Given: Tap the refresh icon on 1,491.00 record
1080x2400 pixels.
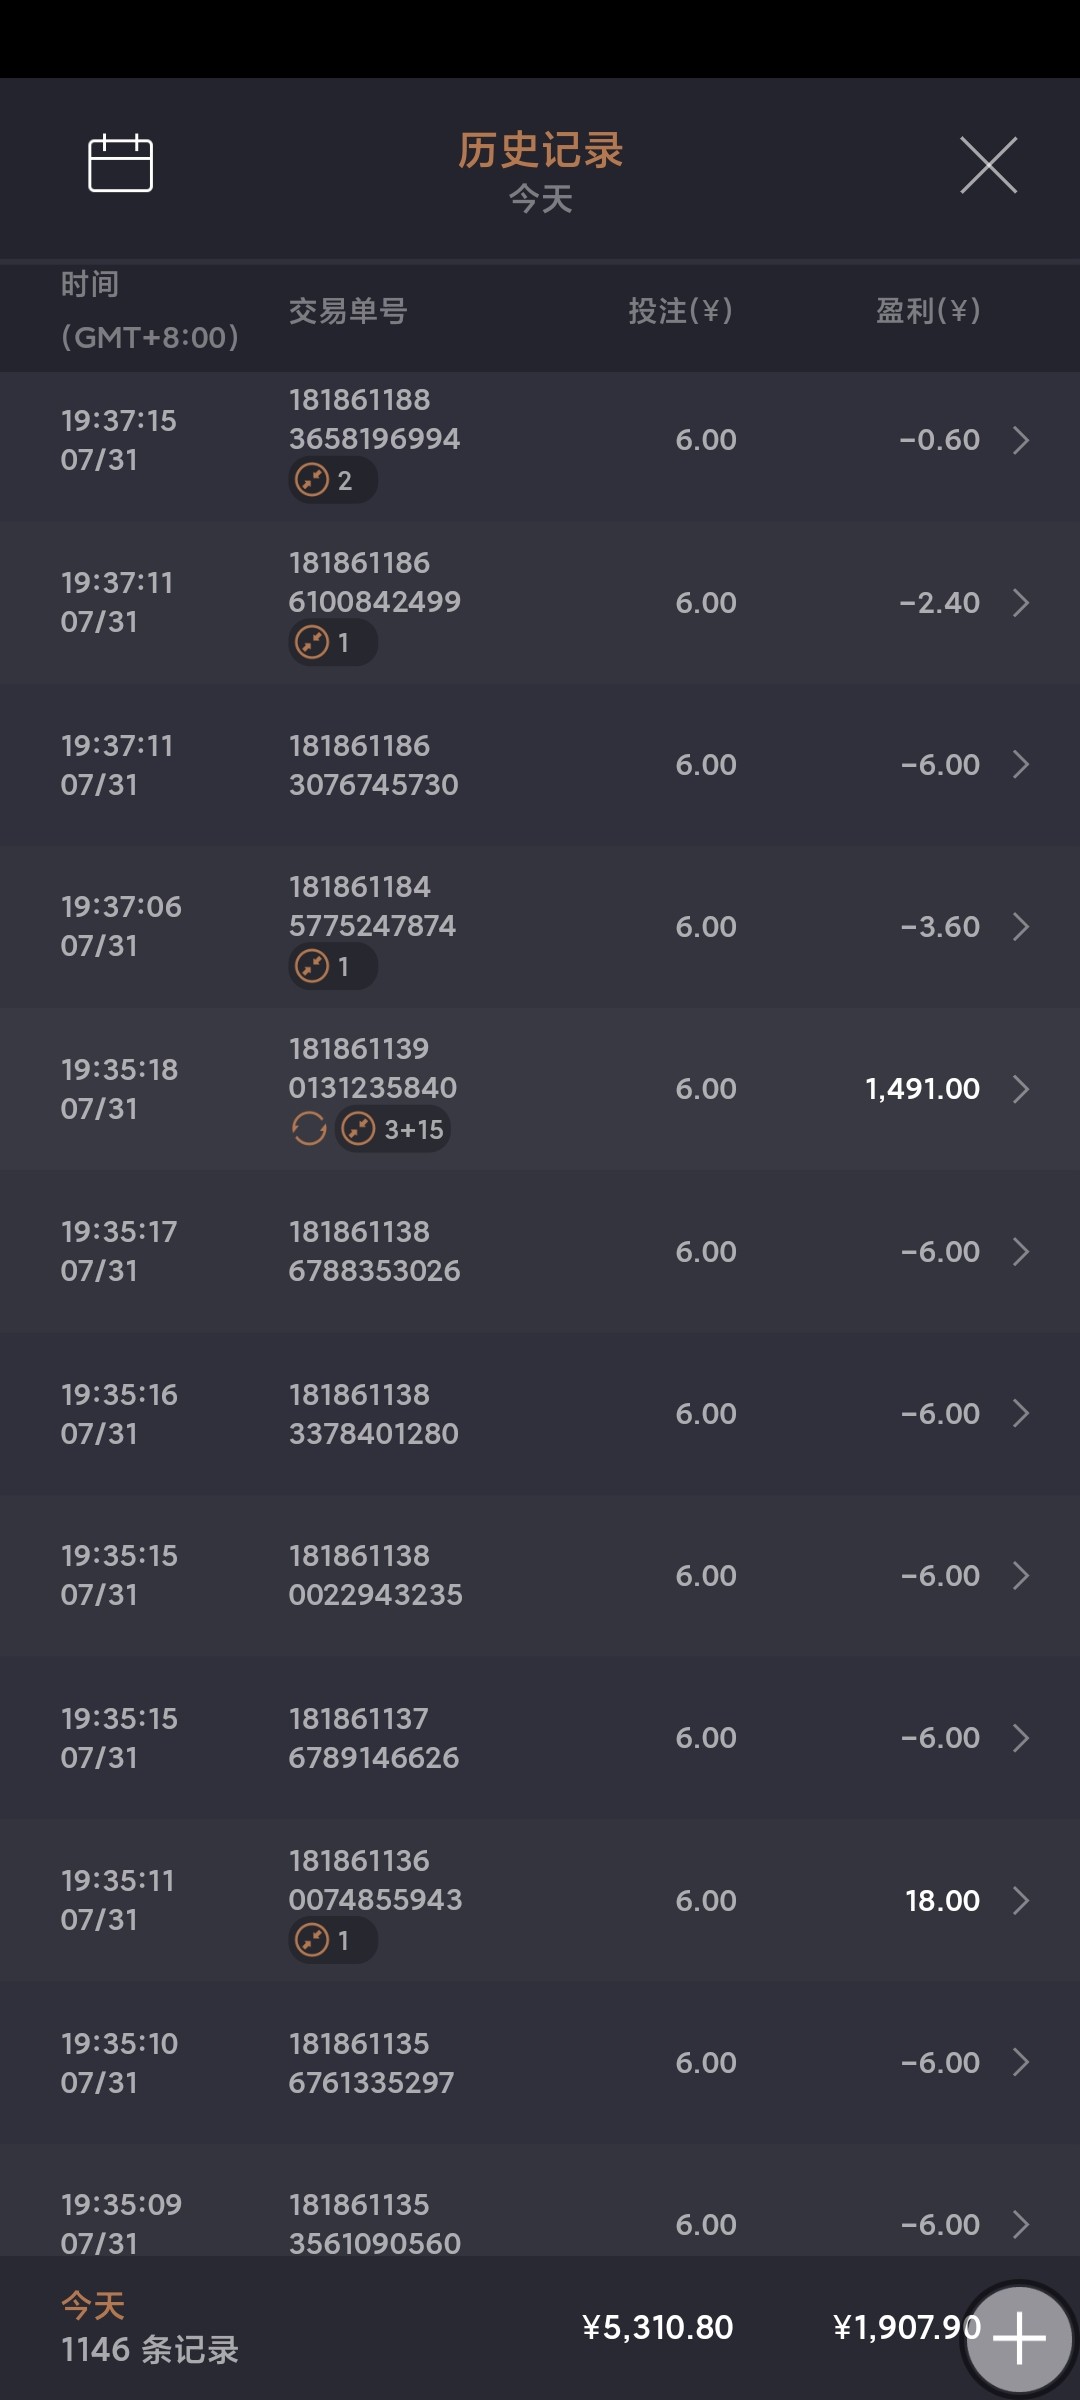Looking at the screenshot, I should (x=309, y=1129).
